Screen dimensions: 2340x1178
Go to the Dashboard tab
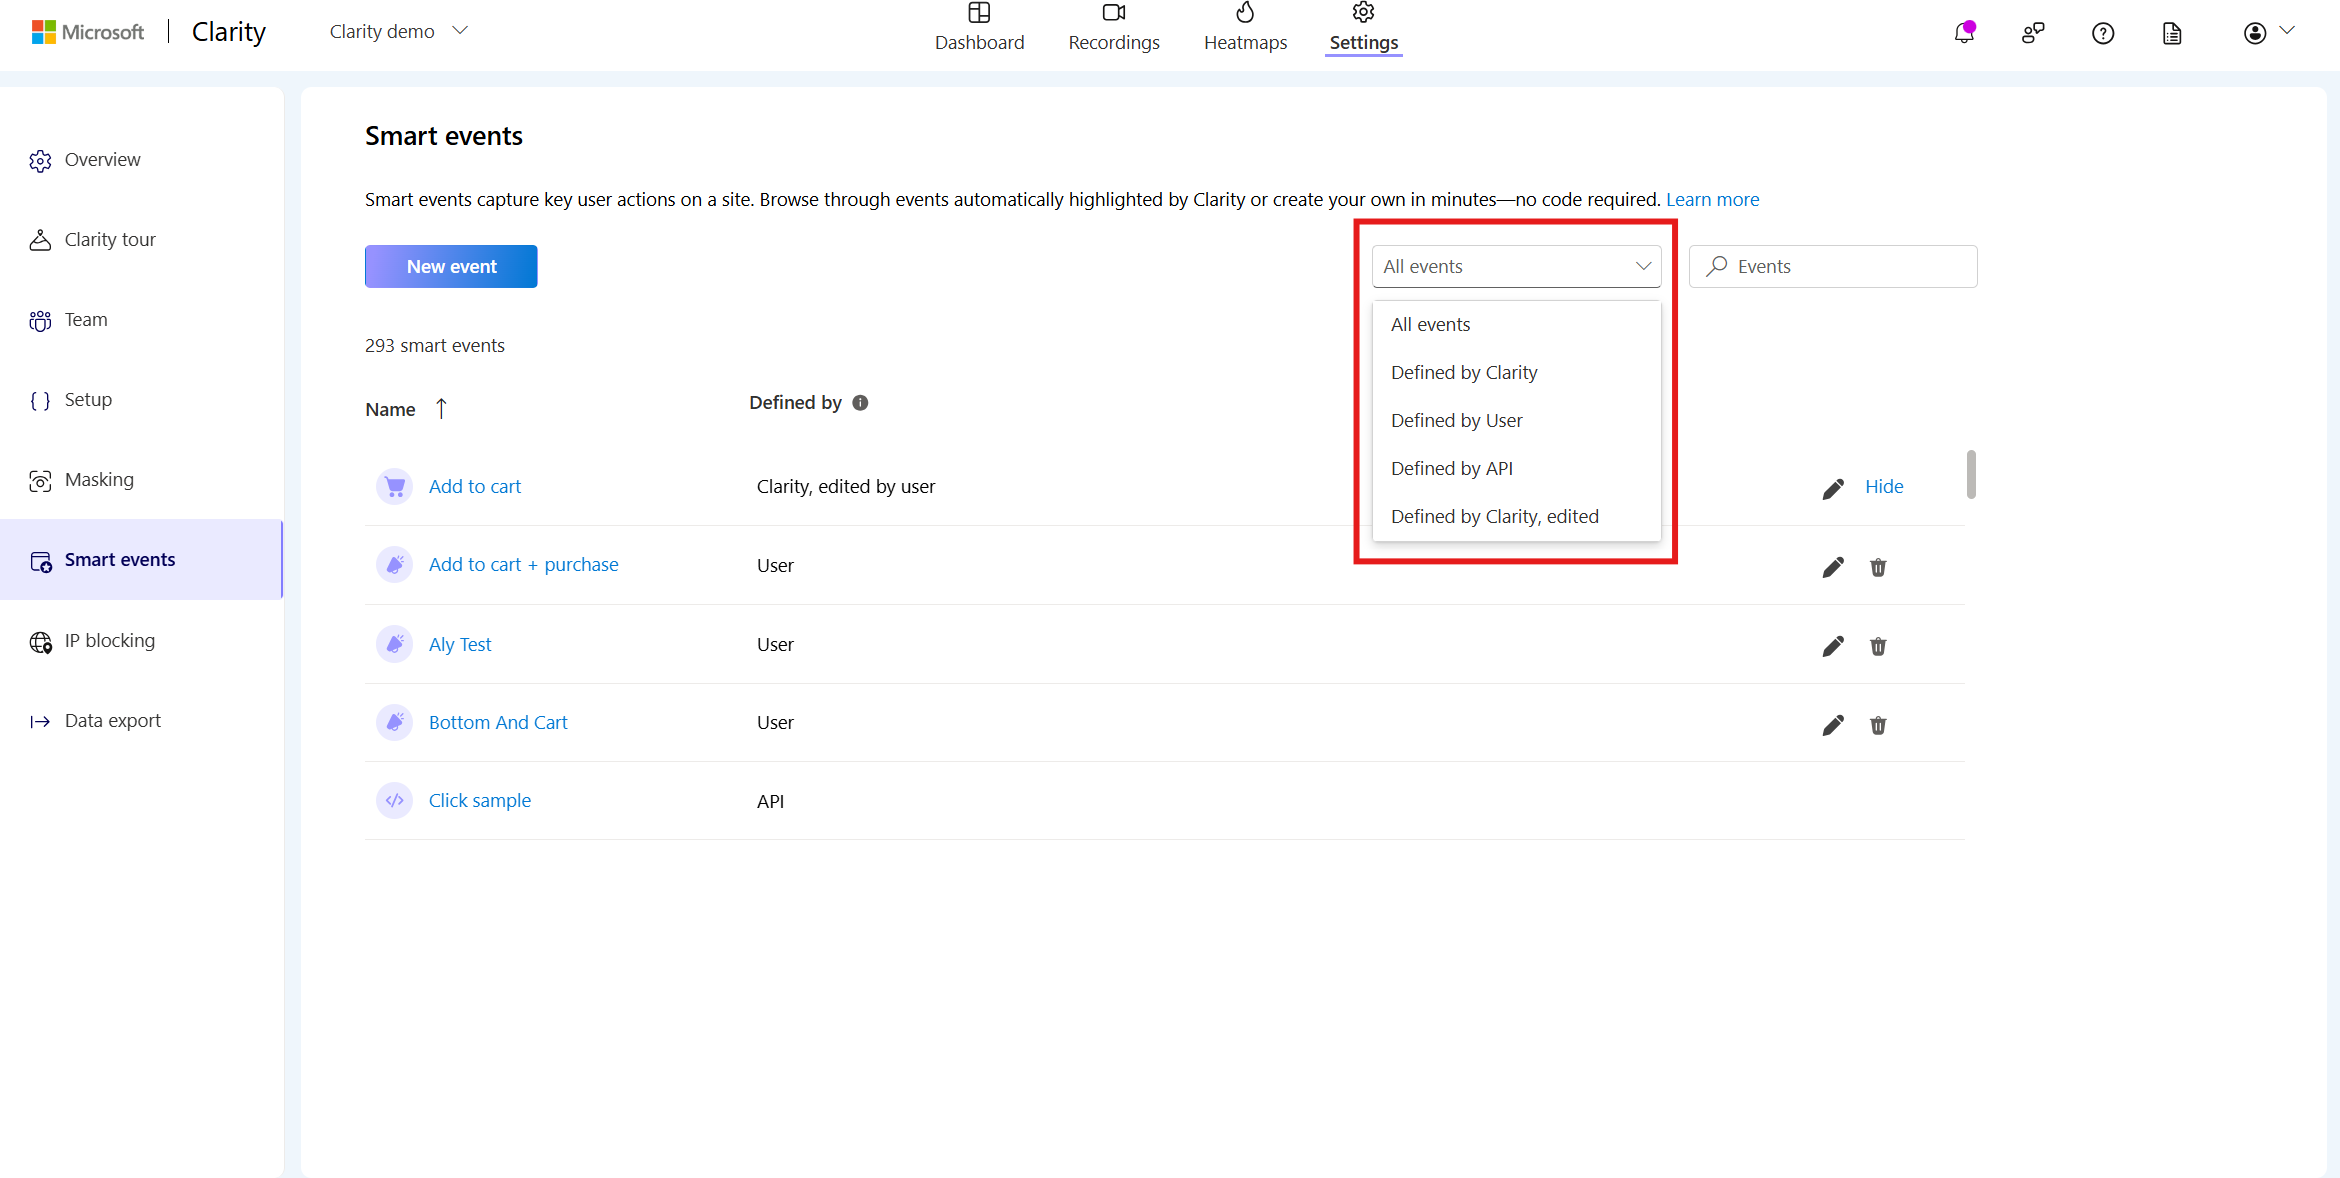(x=979, y=28)
